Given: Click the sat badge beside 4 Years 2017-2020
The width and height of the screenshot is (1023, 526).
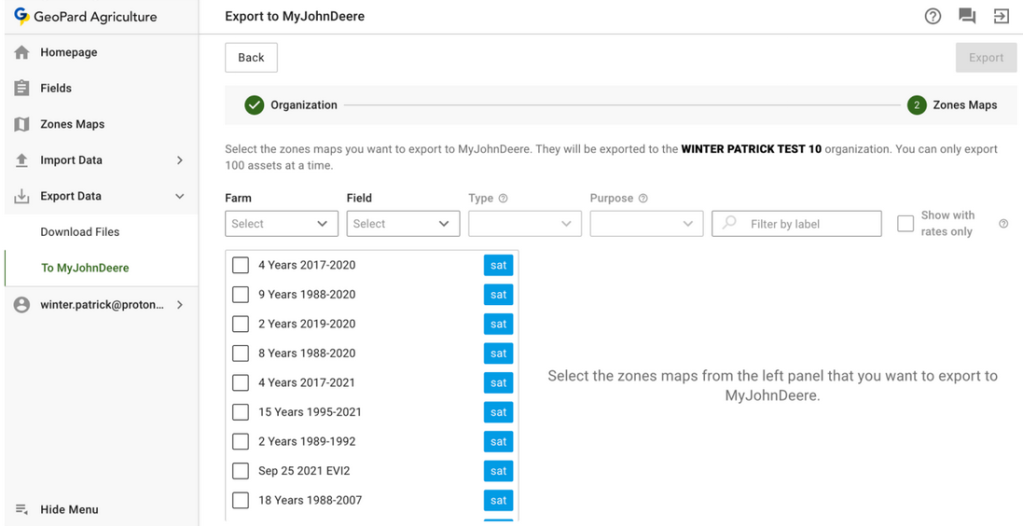Looking at the screenshot, I should click(x=498, y=265).
